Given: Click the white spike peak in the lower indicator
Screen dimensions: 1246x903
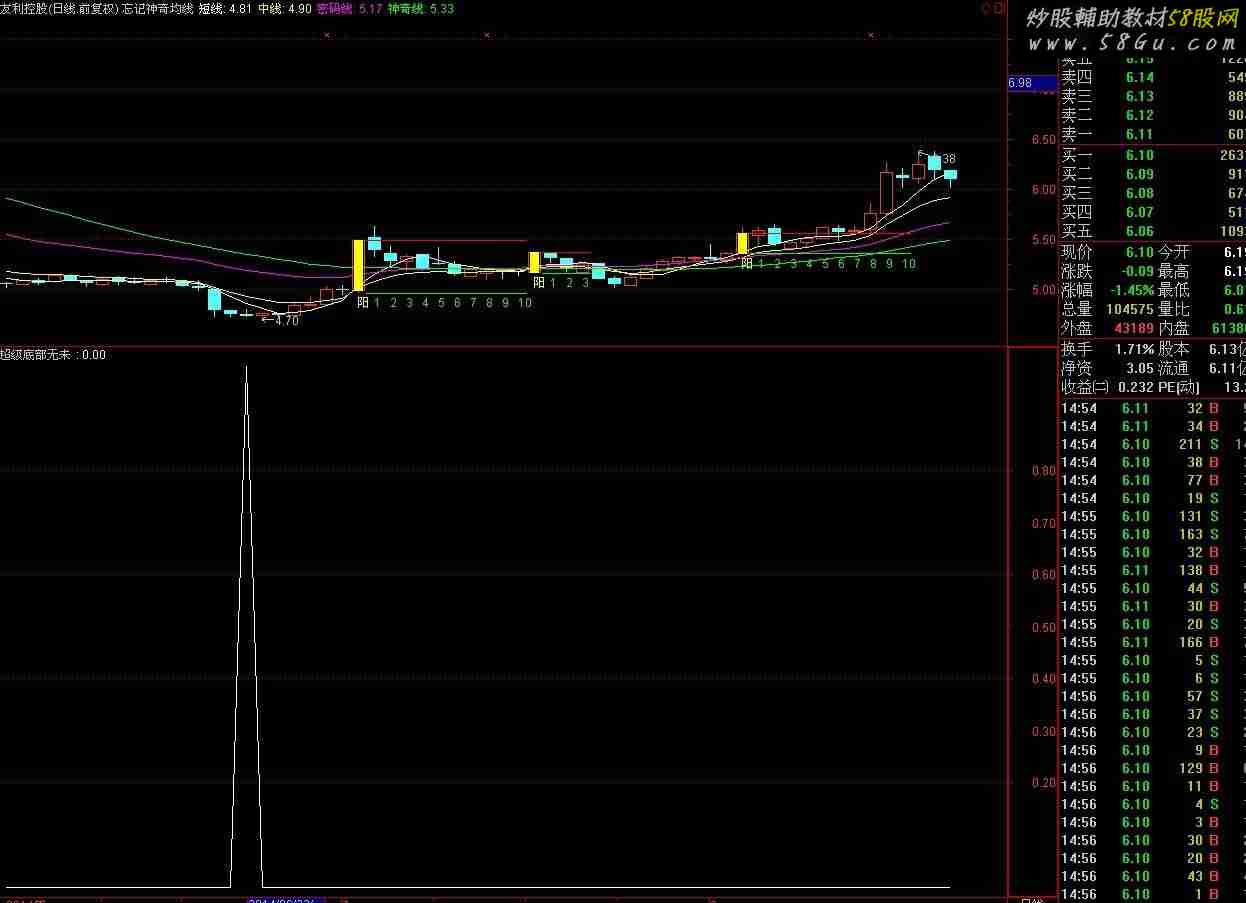Looking at the screenshot, I should pyautogui.click(x=246, y=368).
